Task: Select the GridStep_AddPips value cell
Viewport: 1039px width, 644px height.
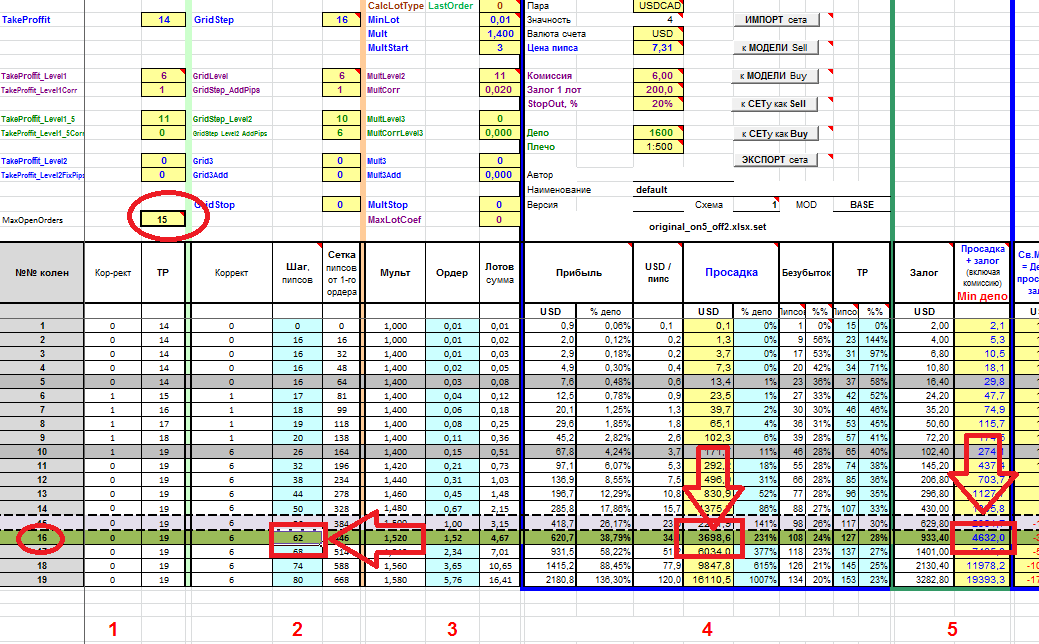Action: tap(341, 89)
